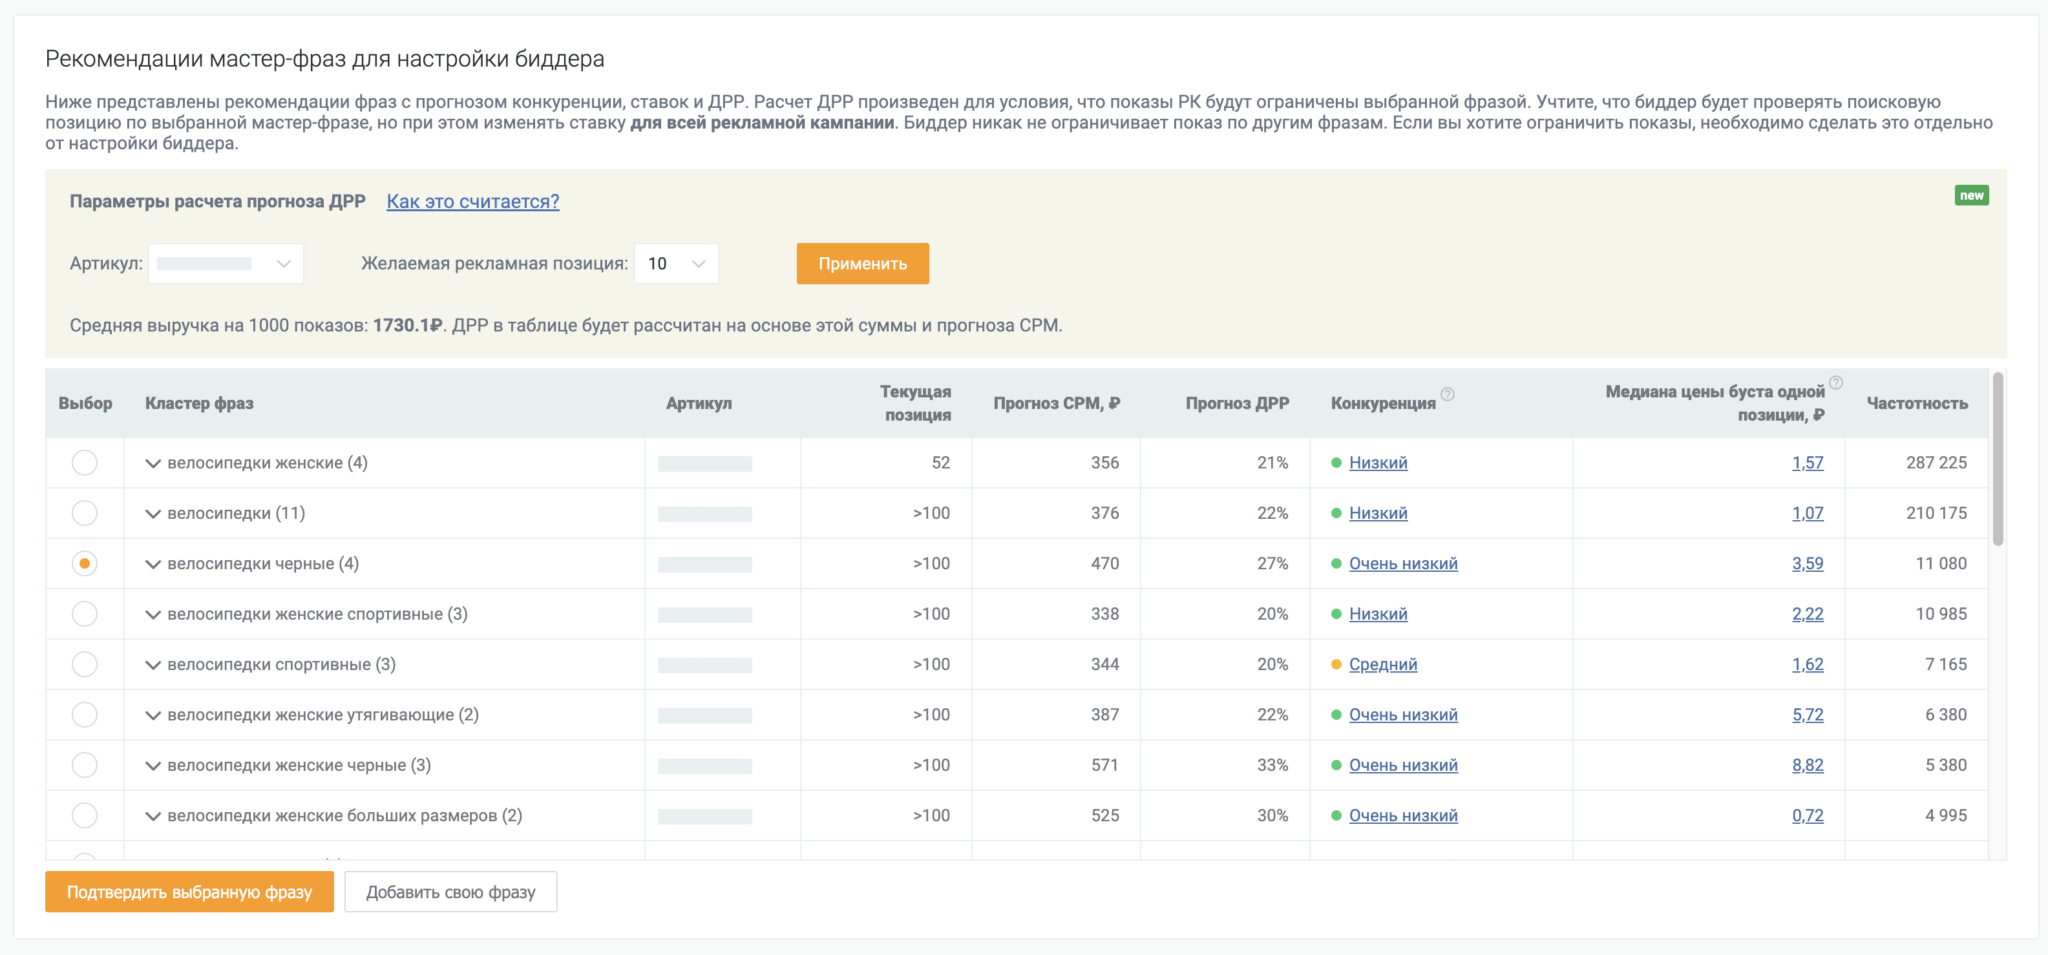Click help icon beside Медиана цены буста
The width and height of the screenshot is (2048, 955).
point(1835,382)
